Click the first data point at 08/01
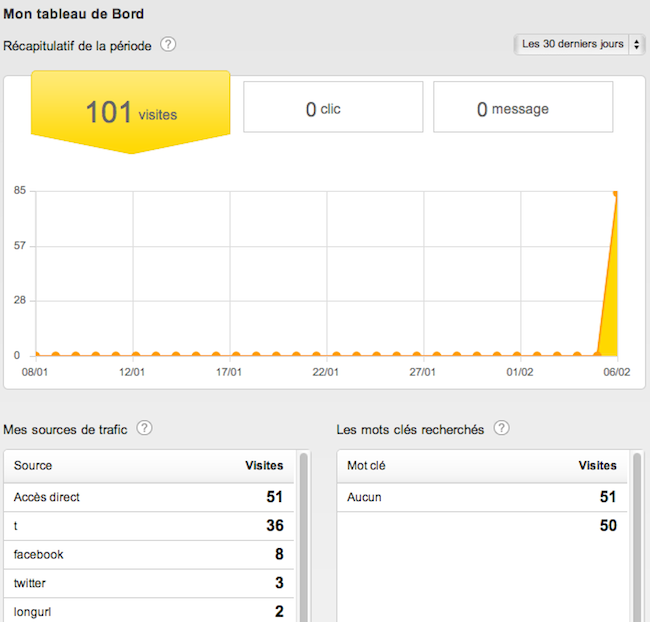The image size is (650, 622). click(36, 354)
